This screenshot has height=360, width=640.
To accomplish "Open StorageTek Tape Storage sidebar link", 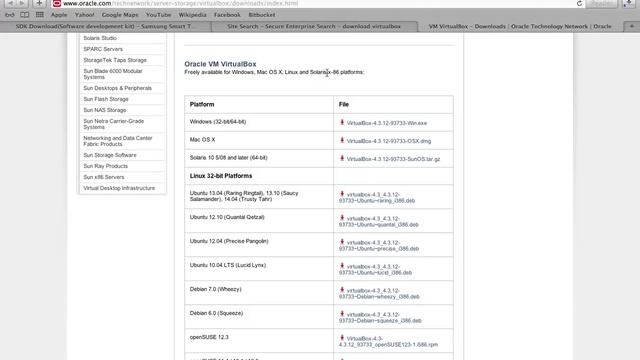I will pos(115,60).
